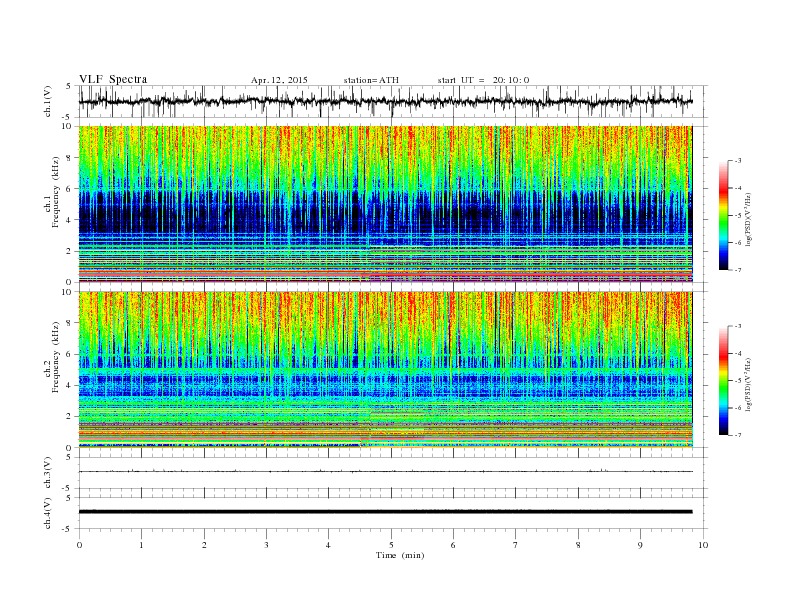Click the "VLF Spectra" plot title

pyautogui.click(x=113, y=79)
